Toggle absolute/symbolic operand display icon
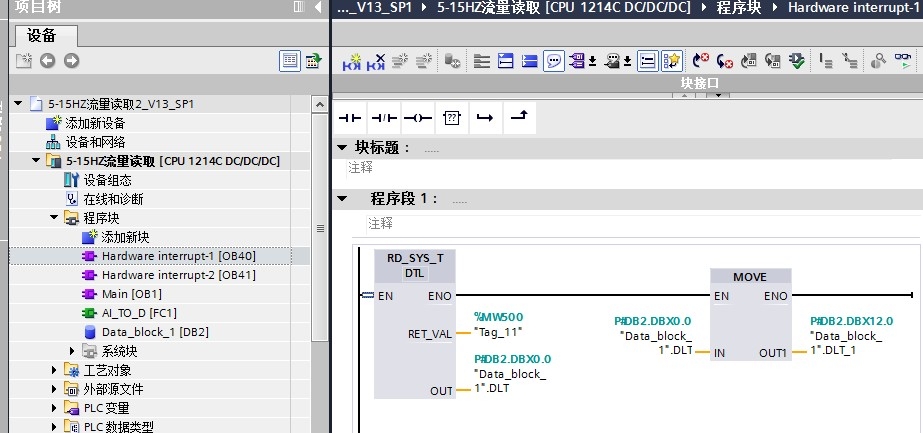Image resolution: width=923 pixels, height=433 pixels. pos(577,61)
